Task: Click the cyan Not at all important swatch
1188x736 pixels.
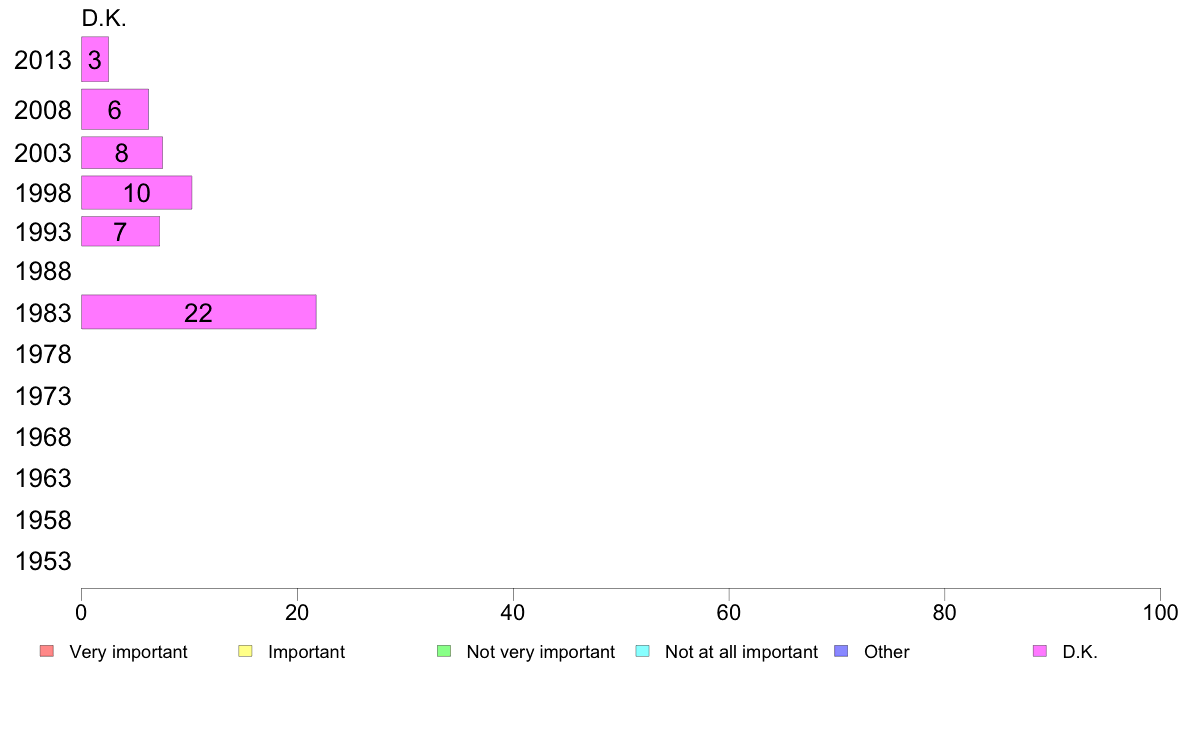Action: [642, 651]
